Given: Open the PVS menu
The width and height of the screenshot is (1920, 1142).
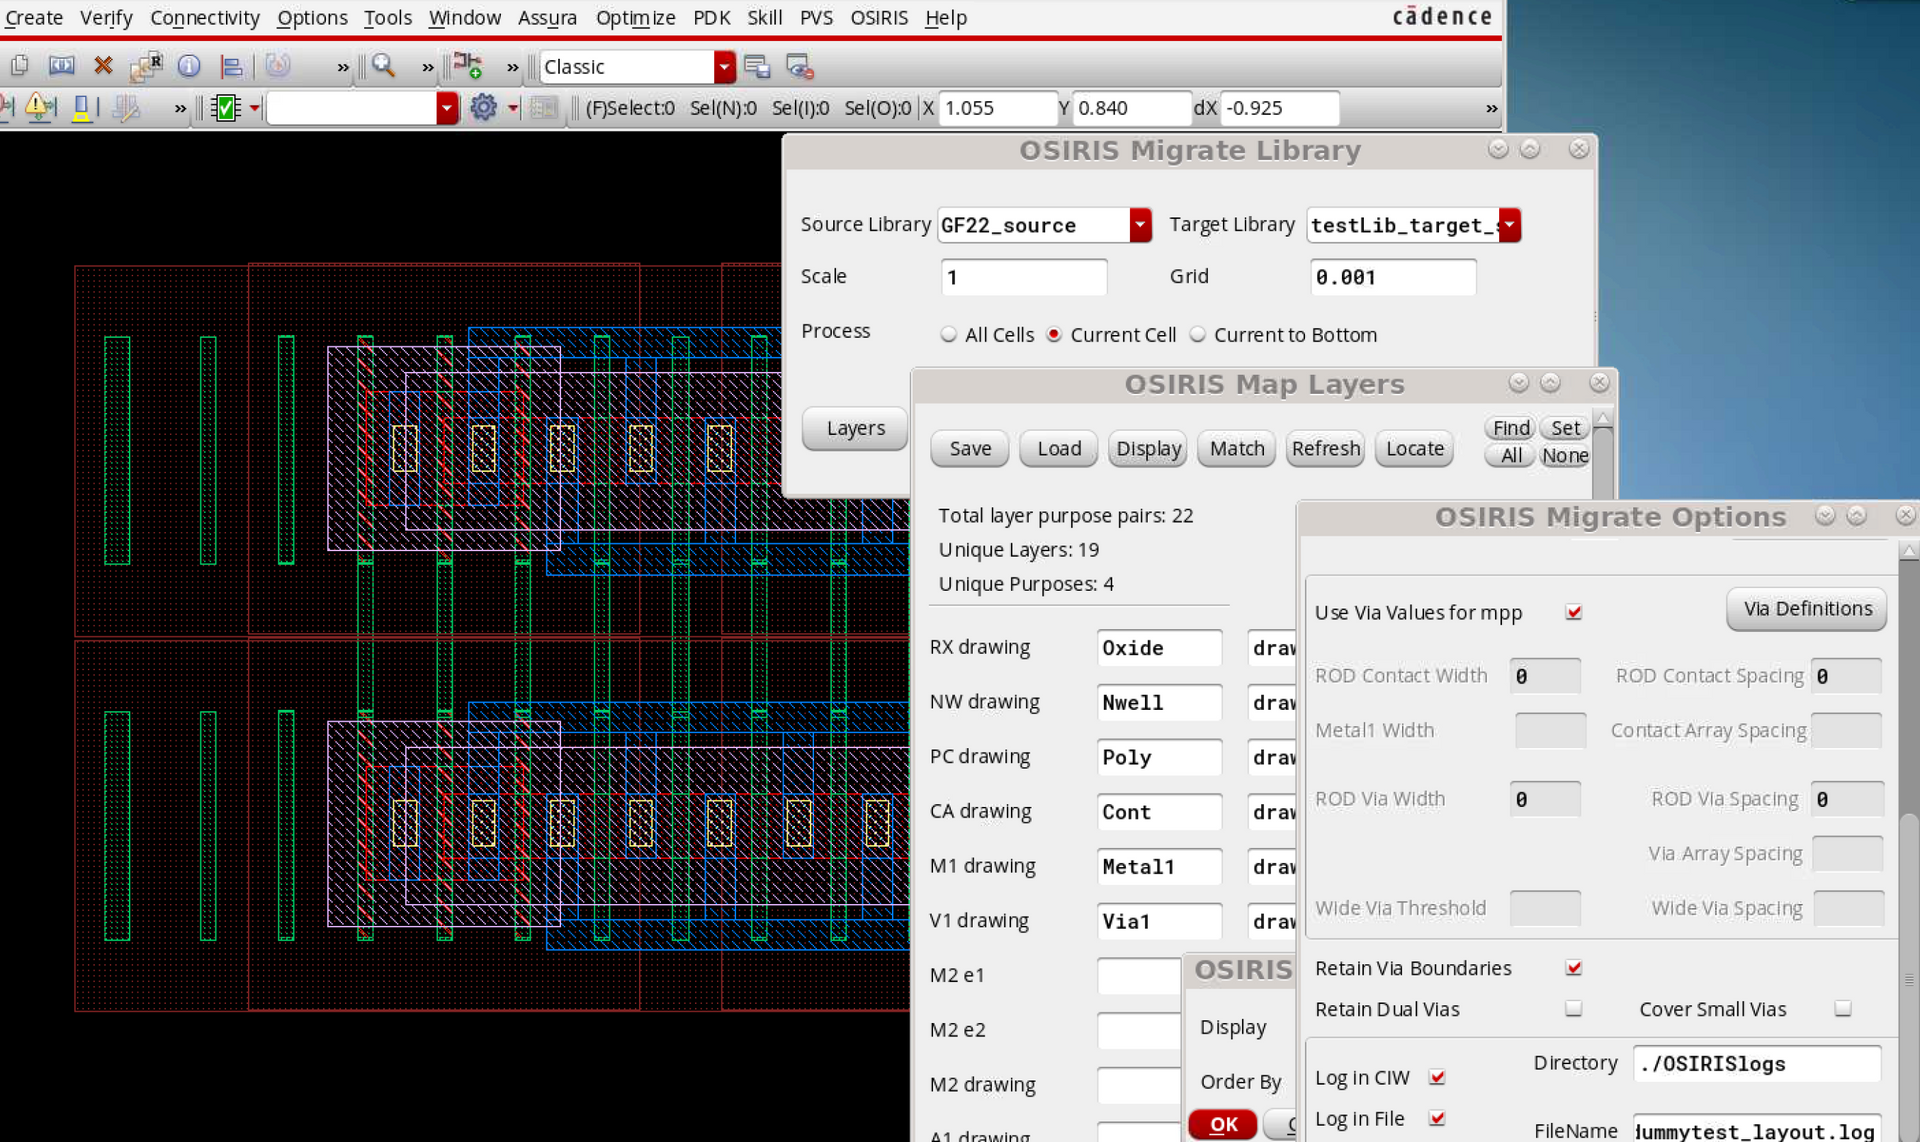Looking at the screenshot, I should pyautogui.click(x=816, y=17).
